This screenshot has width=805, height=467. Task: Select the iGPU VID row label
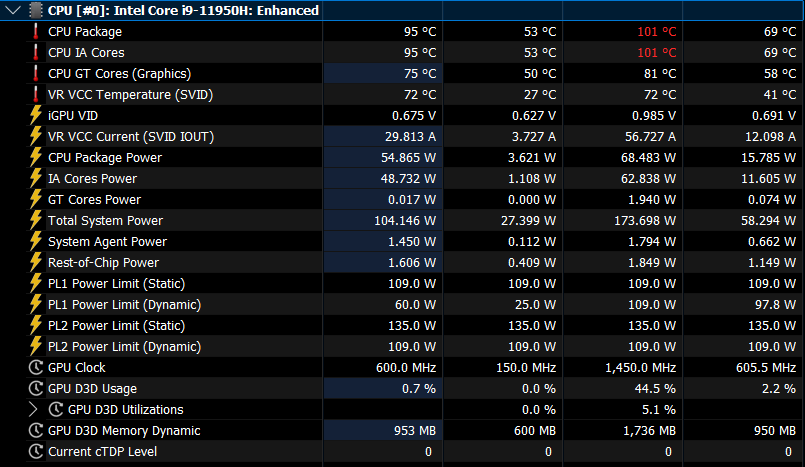click(73, 116)
